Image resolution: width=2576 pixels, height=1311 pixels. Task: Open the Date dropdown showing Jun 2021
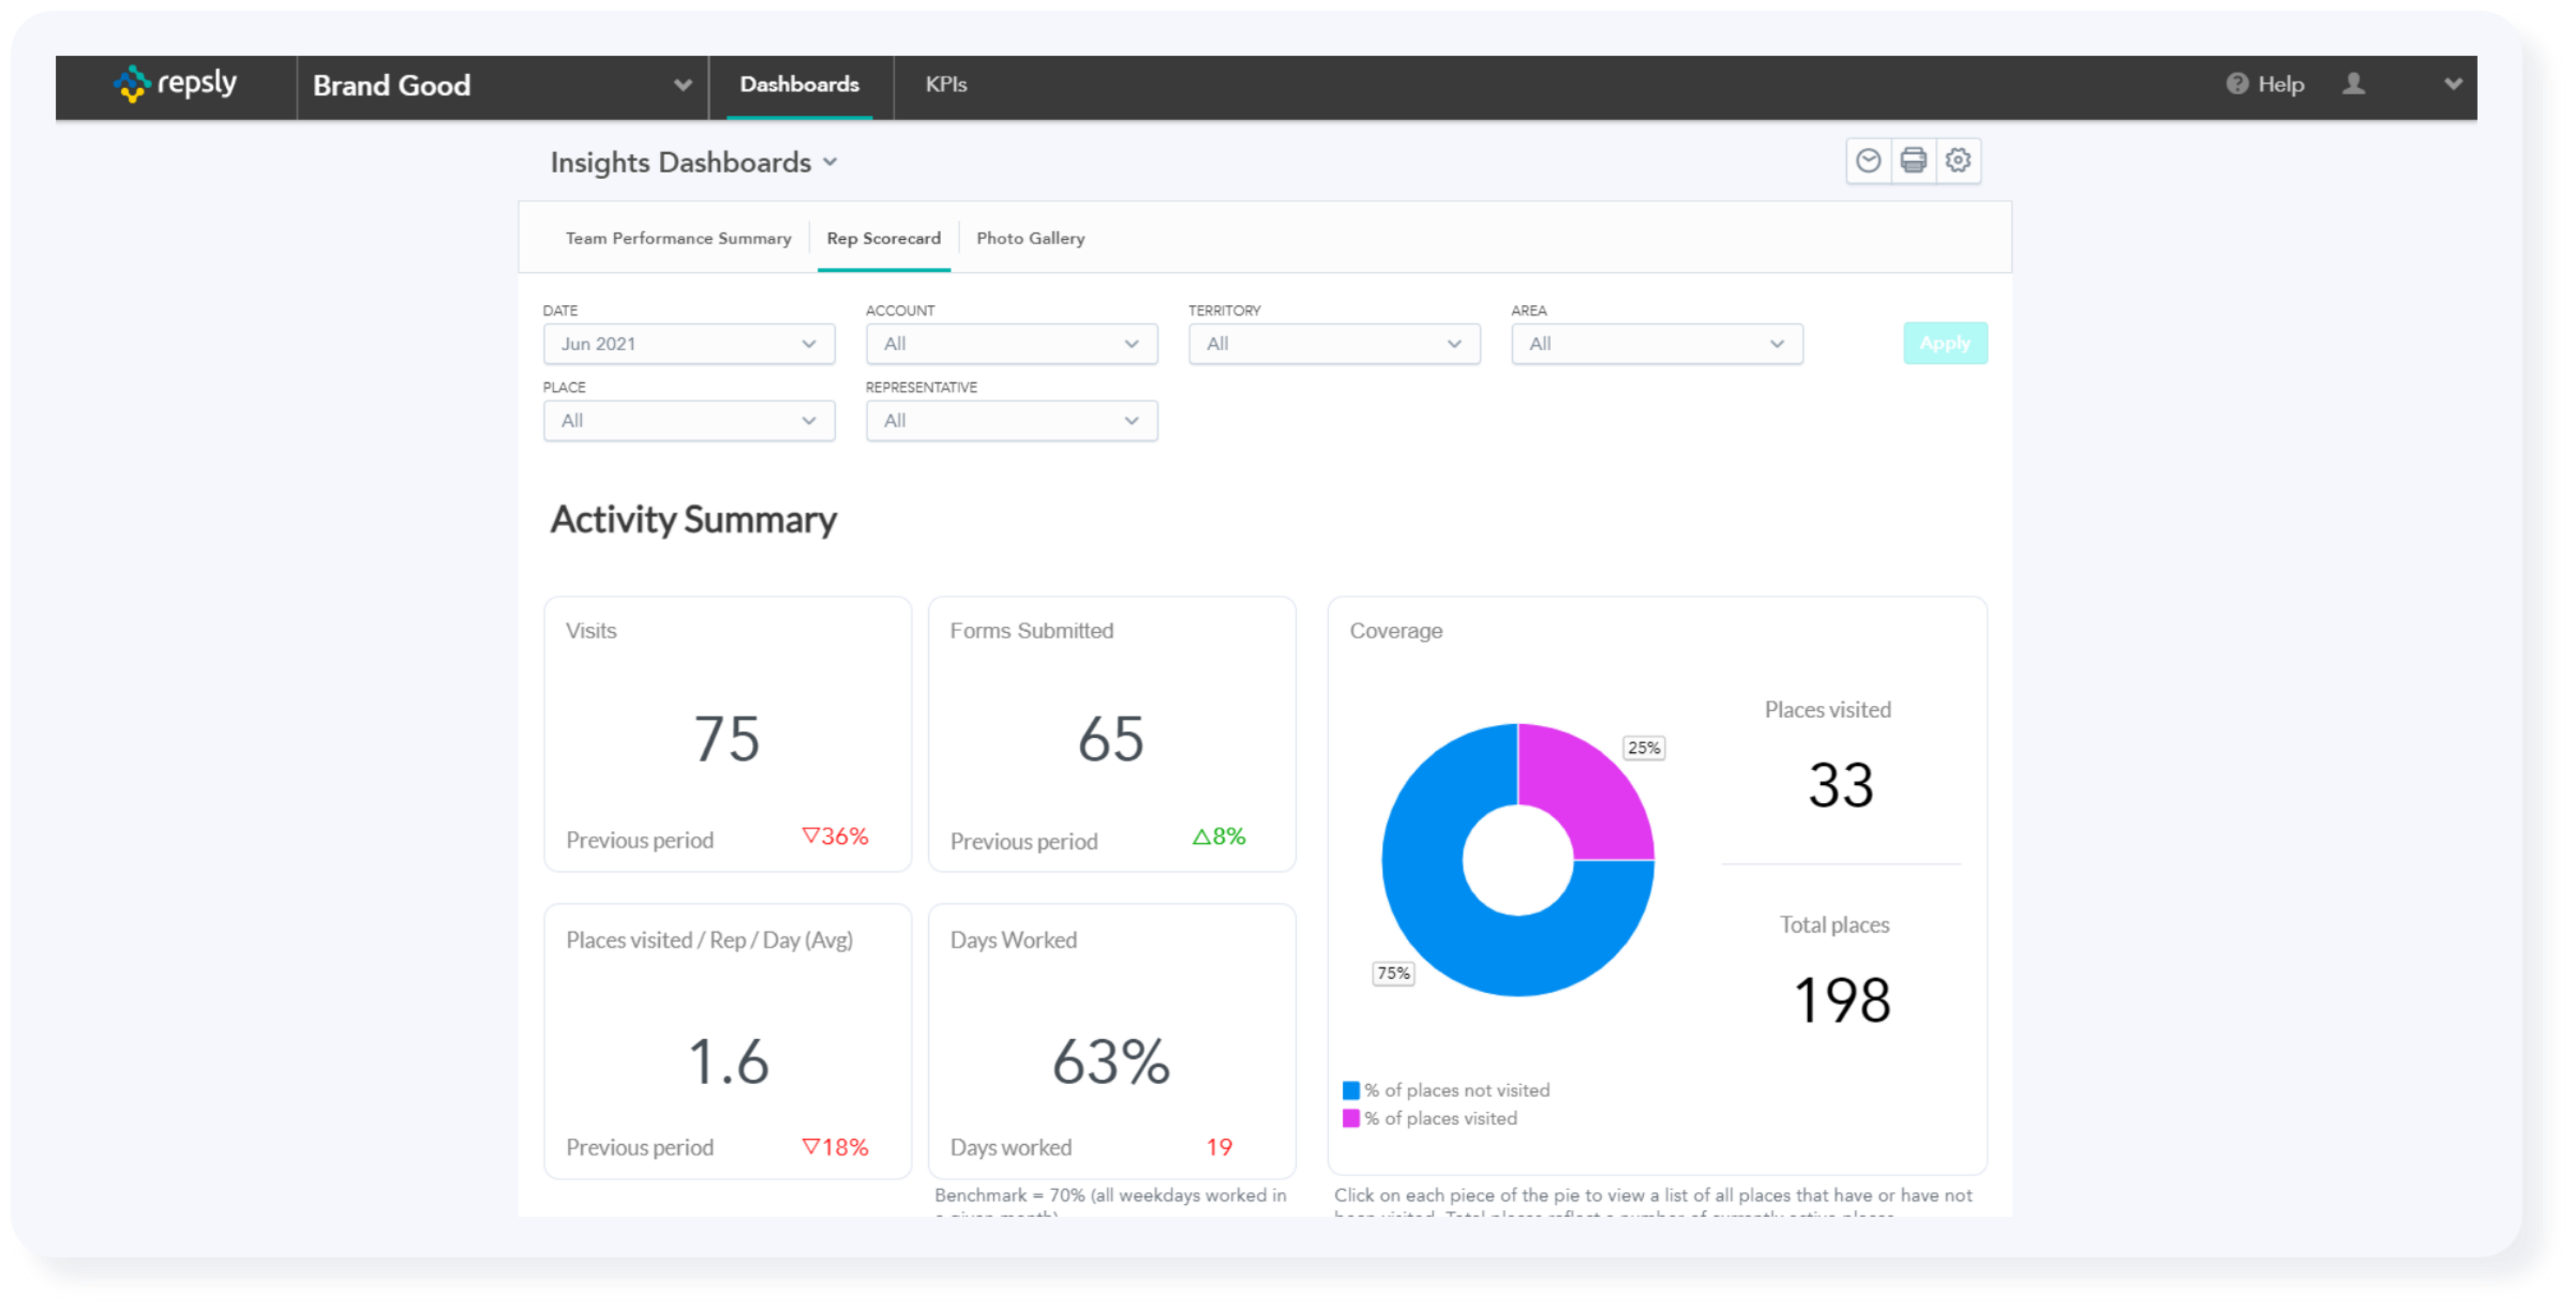[x=688, y=344]
